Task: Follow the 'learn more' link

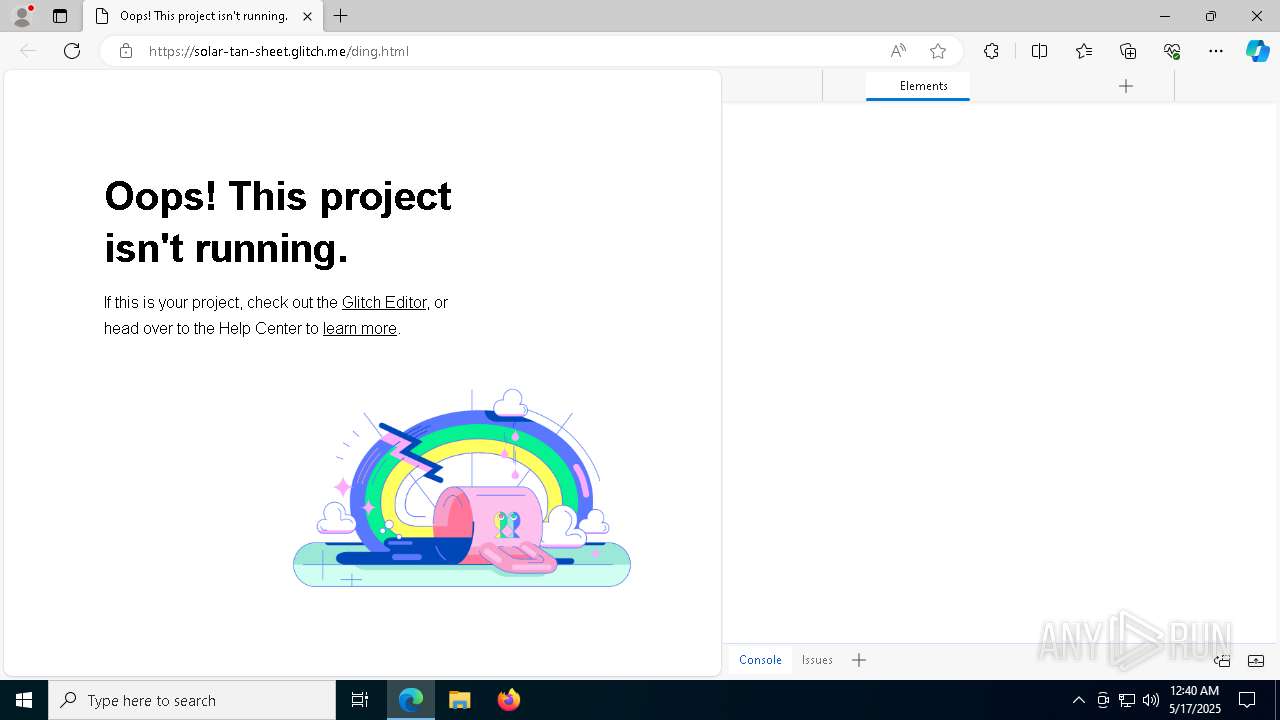Action: [x=360, y=328]
